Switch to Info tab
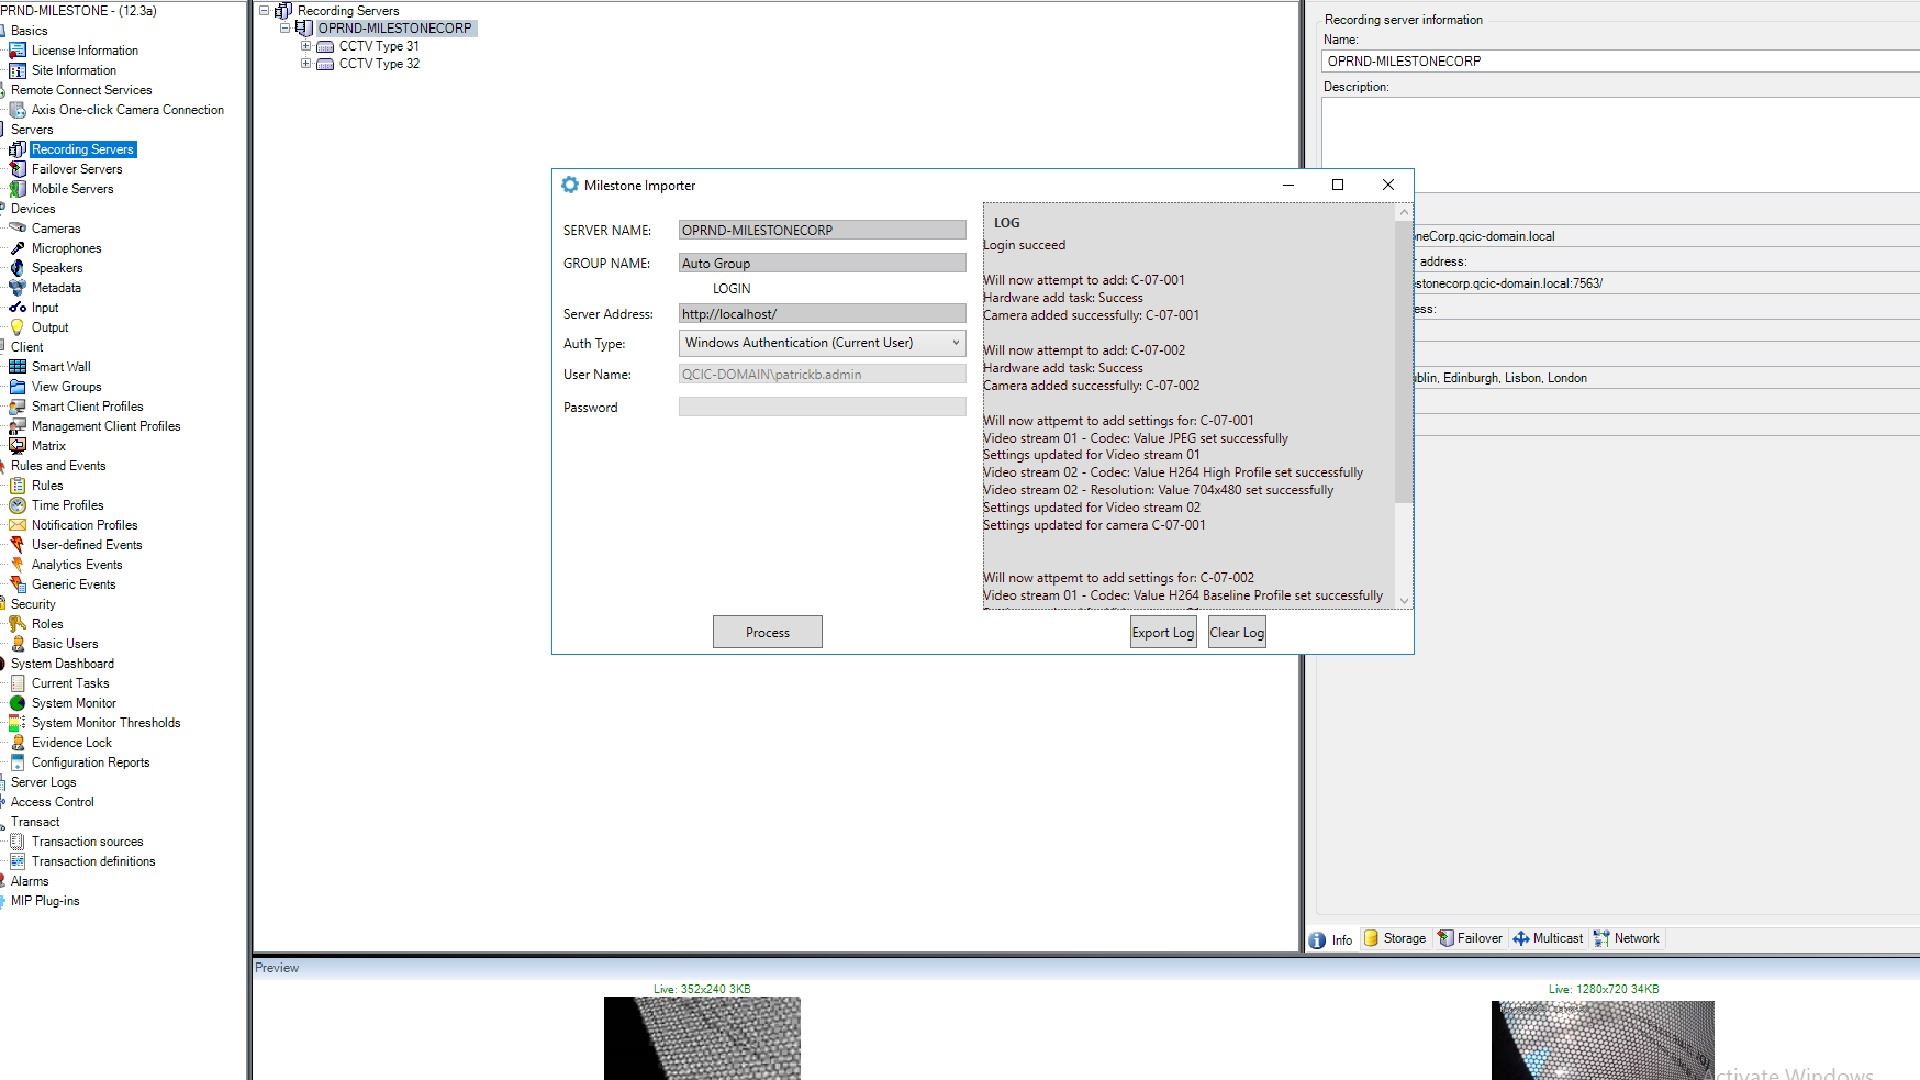 pos(1331,939)
